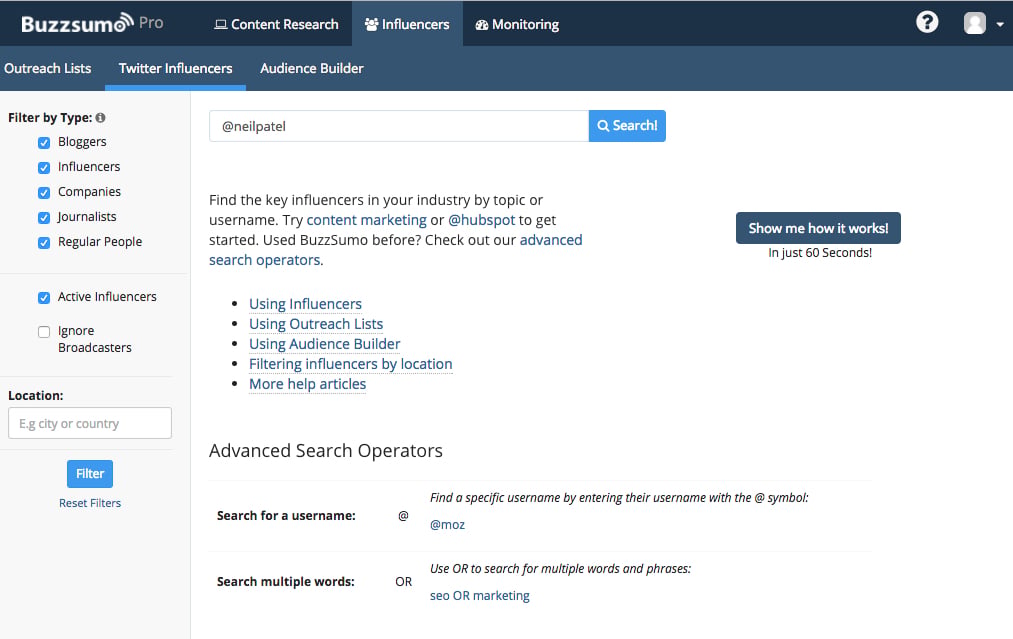Image resolution: width=1013 pixels, height=639 pixels.
Task: Switch to Audience Builder tab
Action: (311, 68)
